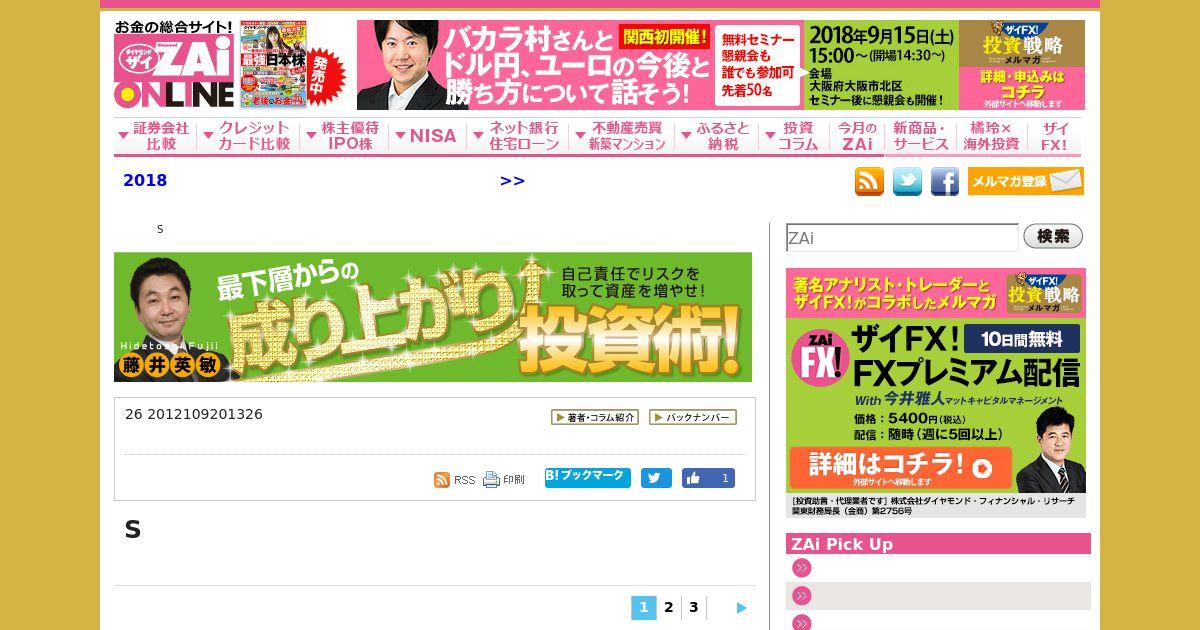Click the 詳細はコチラ! orange button in FX ad
The width and height of the screenshot is (1200, 630).
(900, 467)
